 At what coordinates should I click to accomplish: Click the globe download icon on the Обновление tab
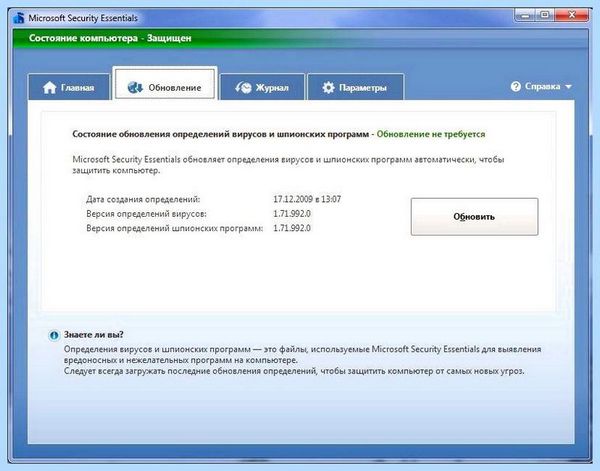[135, 88]
